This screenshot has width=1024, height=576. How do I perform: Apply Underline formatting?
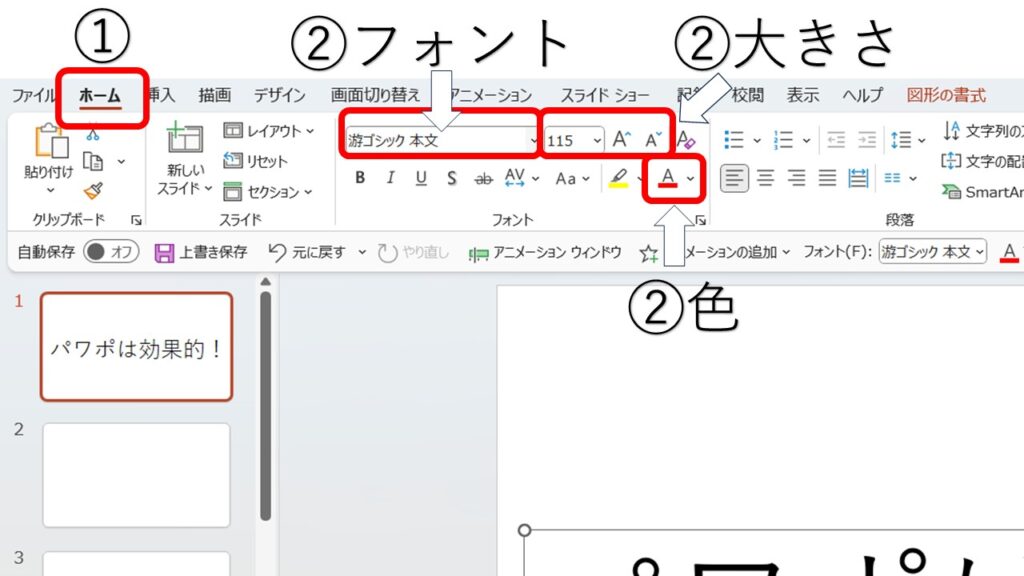click(421, 178)
